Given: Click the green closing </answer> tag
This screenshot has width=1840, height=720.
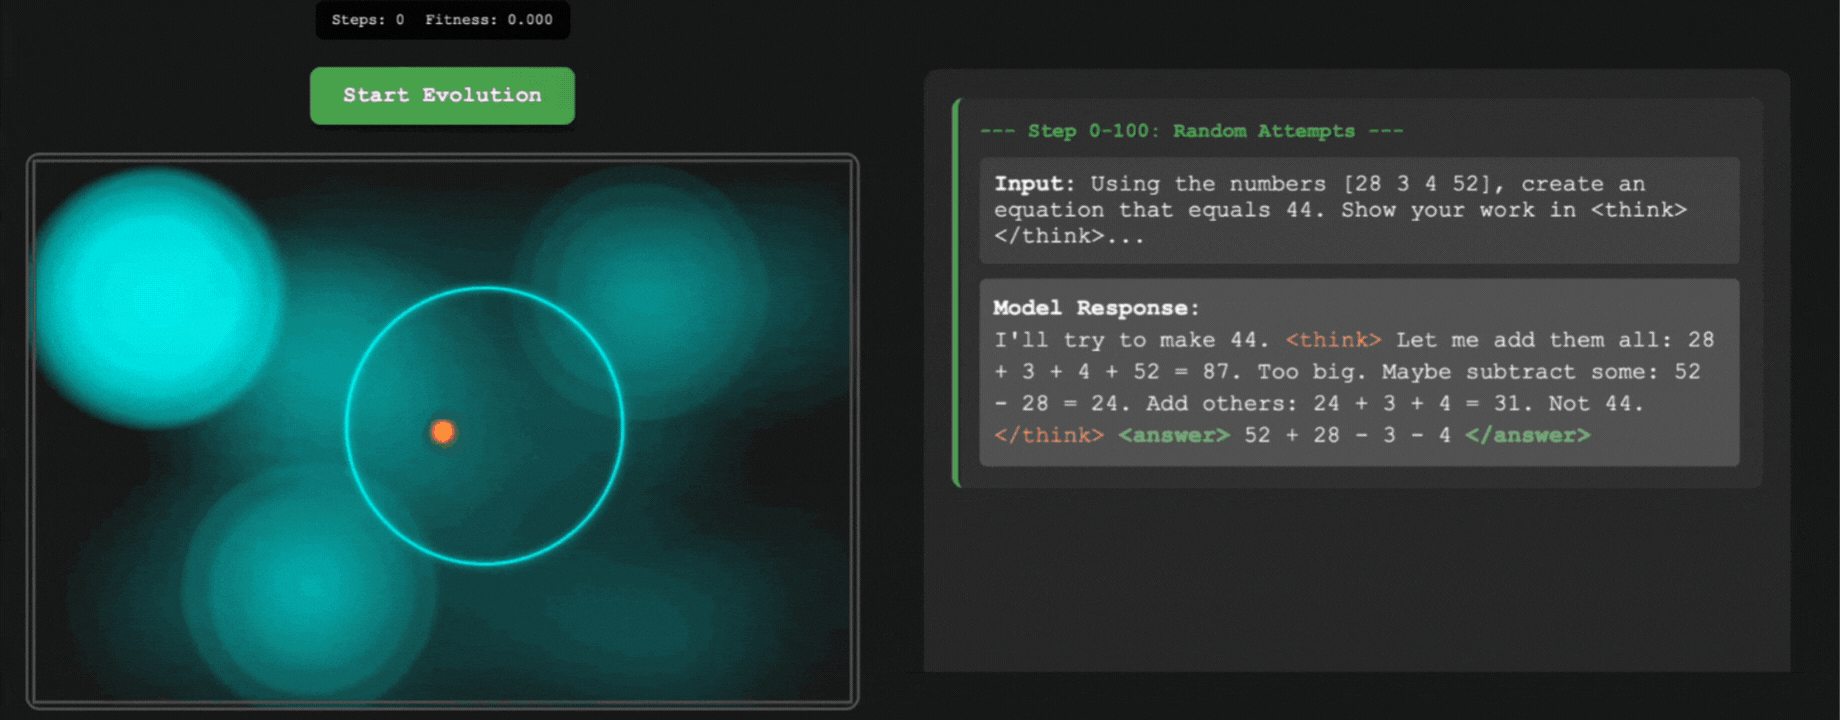Looking at the screenshot, I should point(1527,435).
